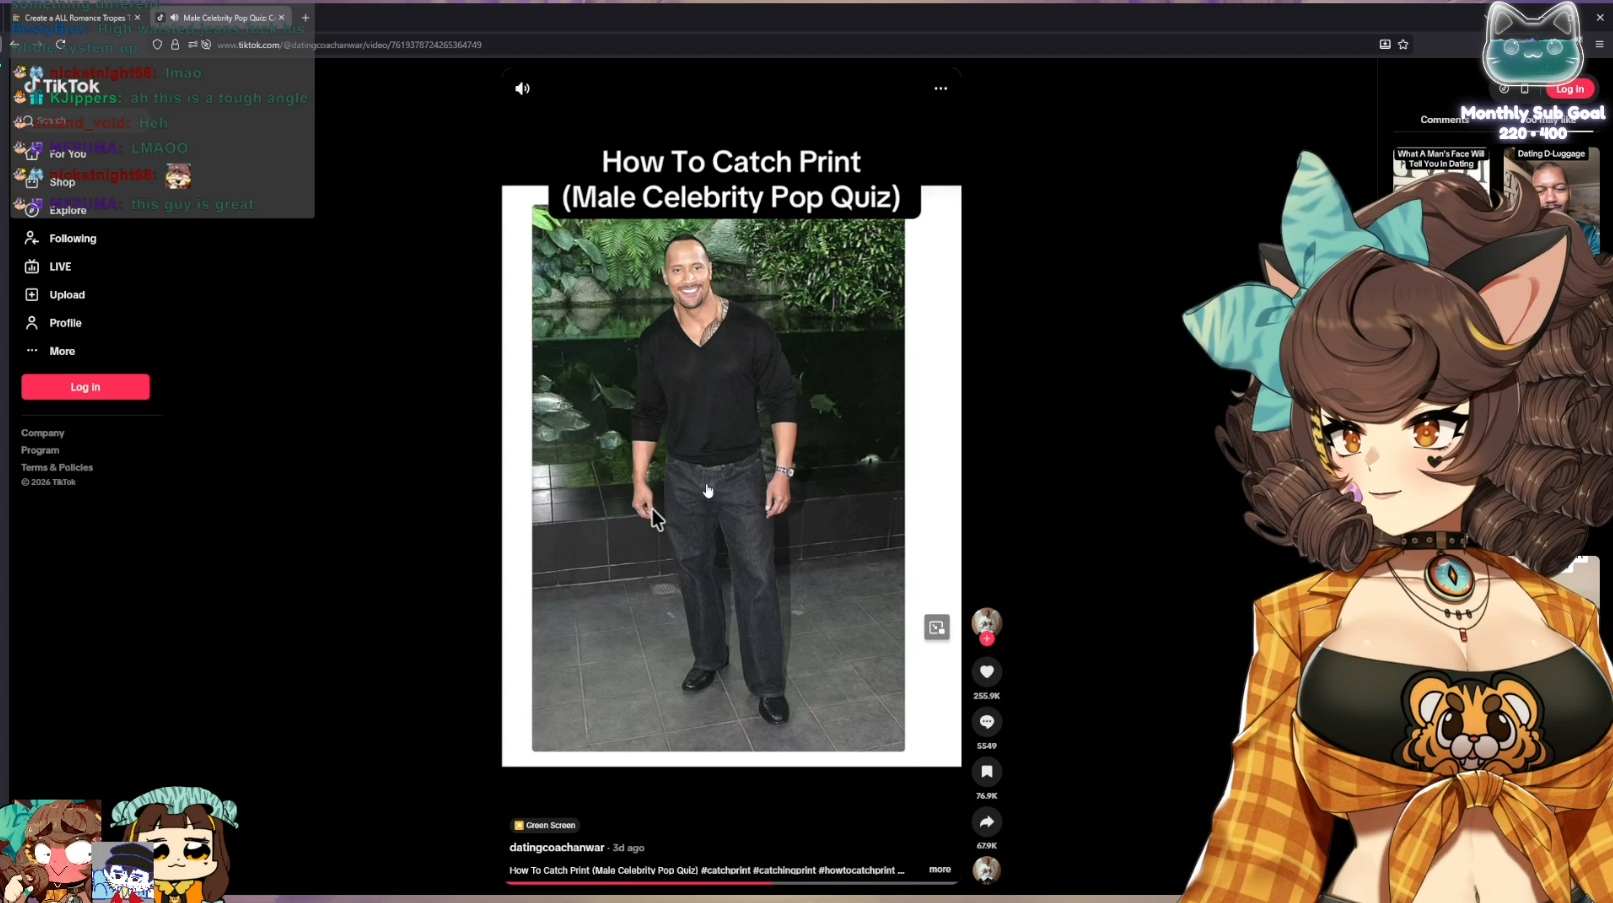1613x903 pixels.
Task: Expand the caption with 'more'
Action: pyautogui.click(x=940, y=869)
